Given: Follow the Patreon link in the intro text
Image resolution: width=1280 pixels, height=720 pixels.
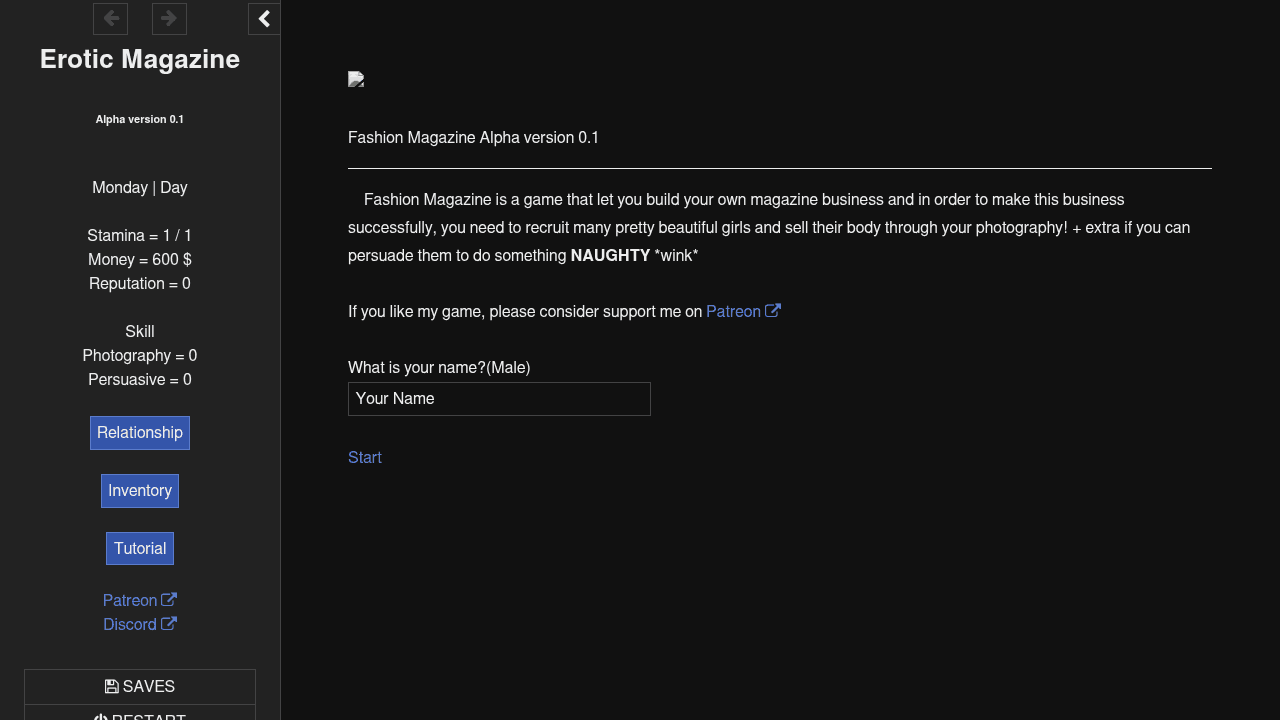Looking at the screenshot, I should [x=733, y=312].
